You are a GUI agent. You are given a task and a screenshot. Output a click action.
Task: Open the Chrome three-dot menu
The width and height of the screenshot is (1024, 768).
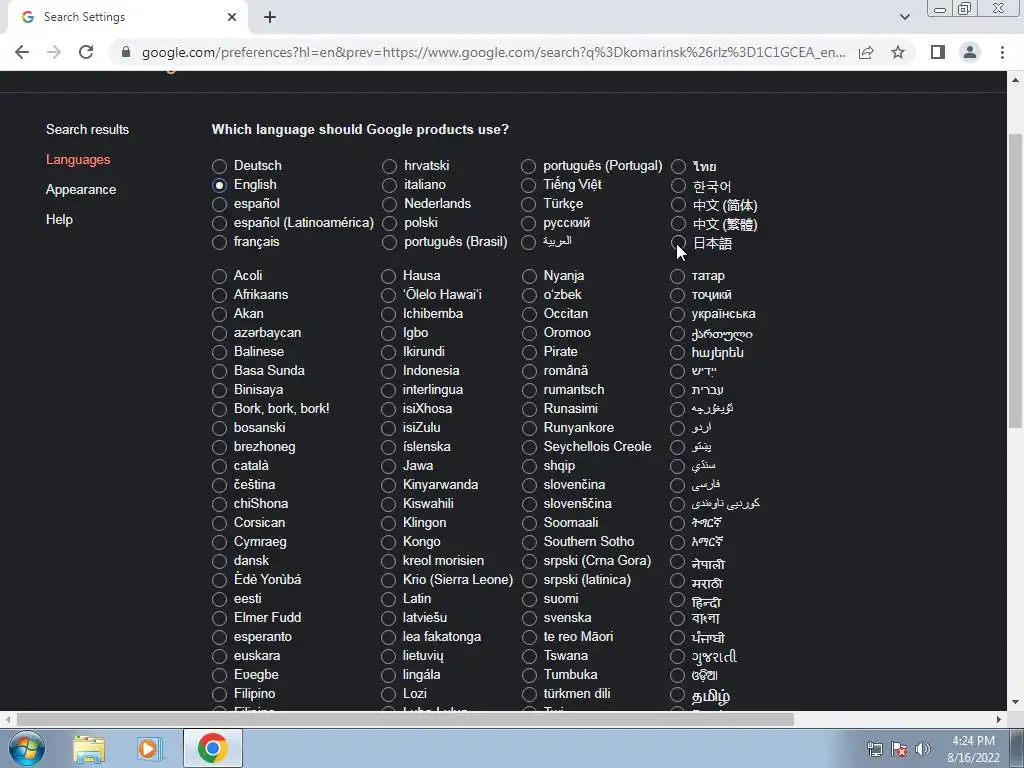click(1002, 52)
